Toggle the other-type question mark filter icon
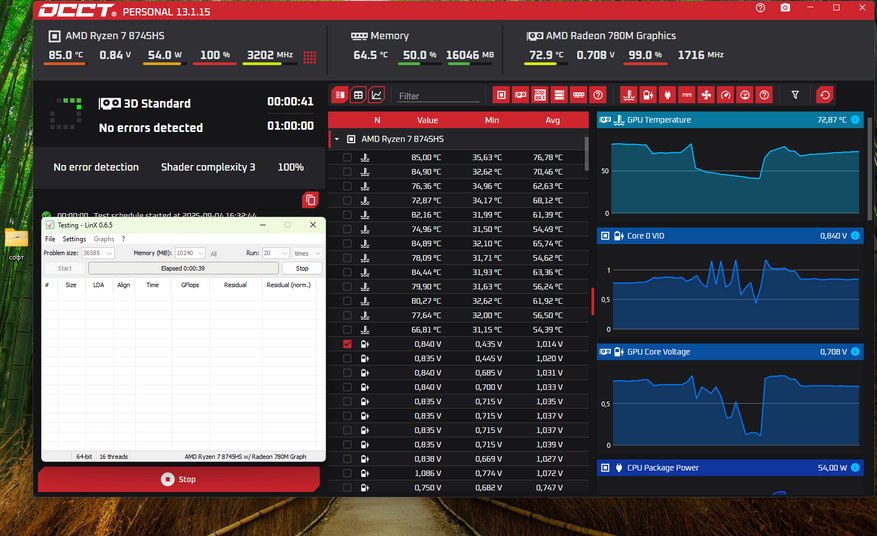The height and width of the screenshot is (536, 877). point(764,95)
